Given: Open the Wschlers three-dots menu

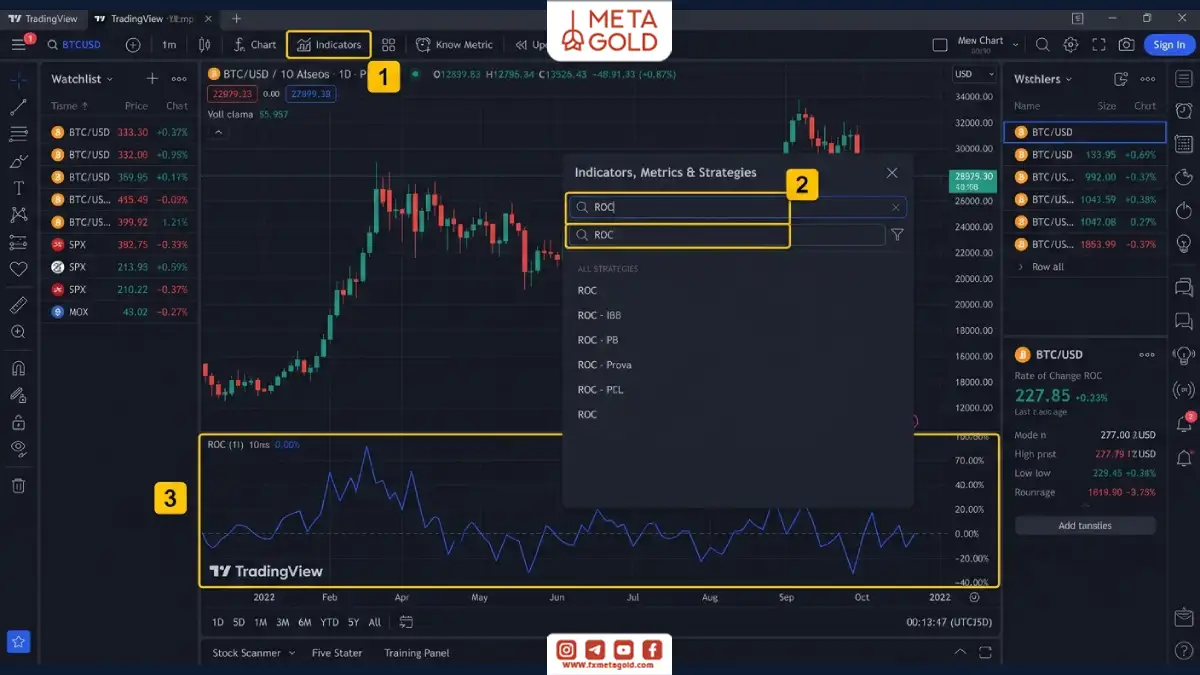Looking at the screenshot, I should pyautogui.click(x=1148, y=79).
